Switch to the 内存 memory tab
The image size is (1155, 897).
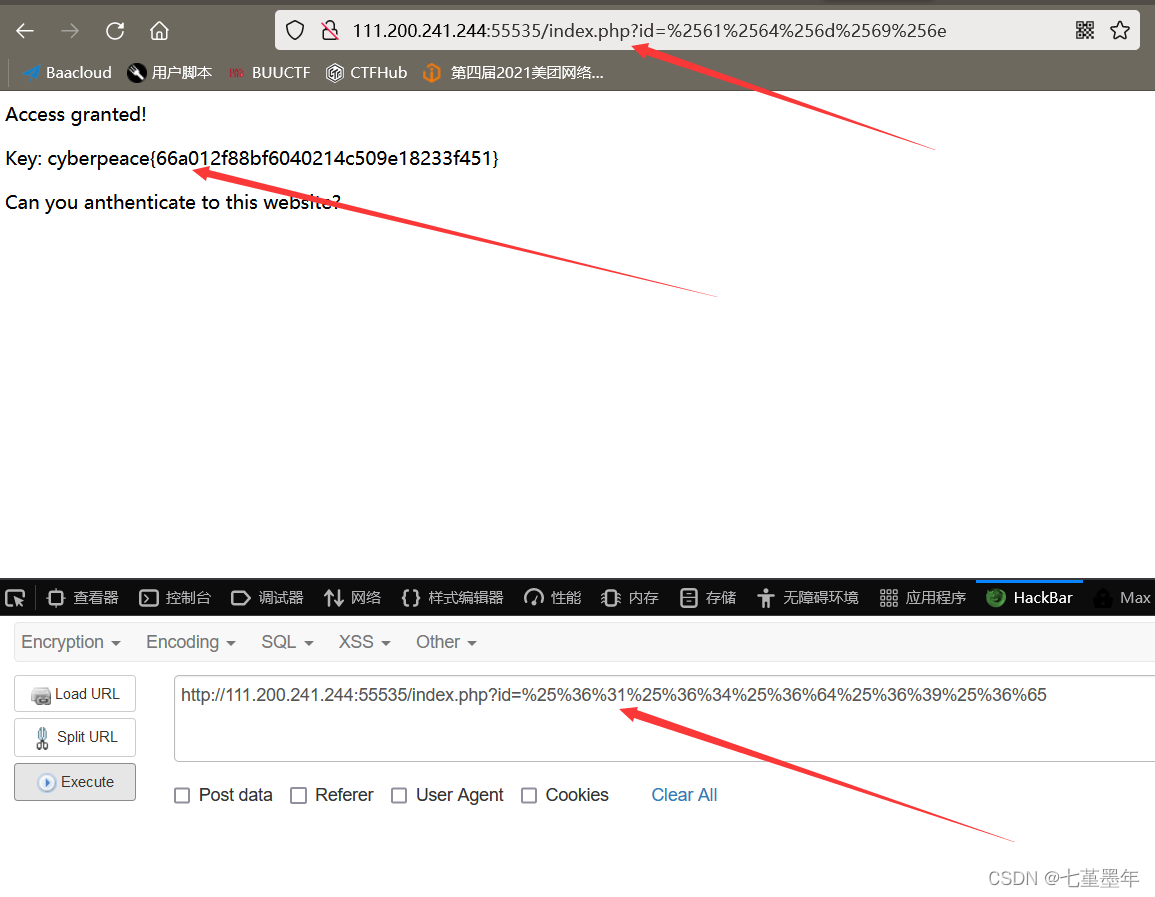pos(630,597)
